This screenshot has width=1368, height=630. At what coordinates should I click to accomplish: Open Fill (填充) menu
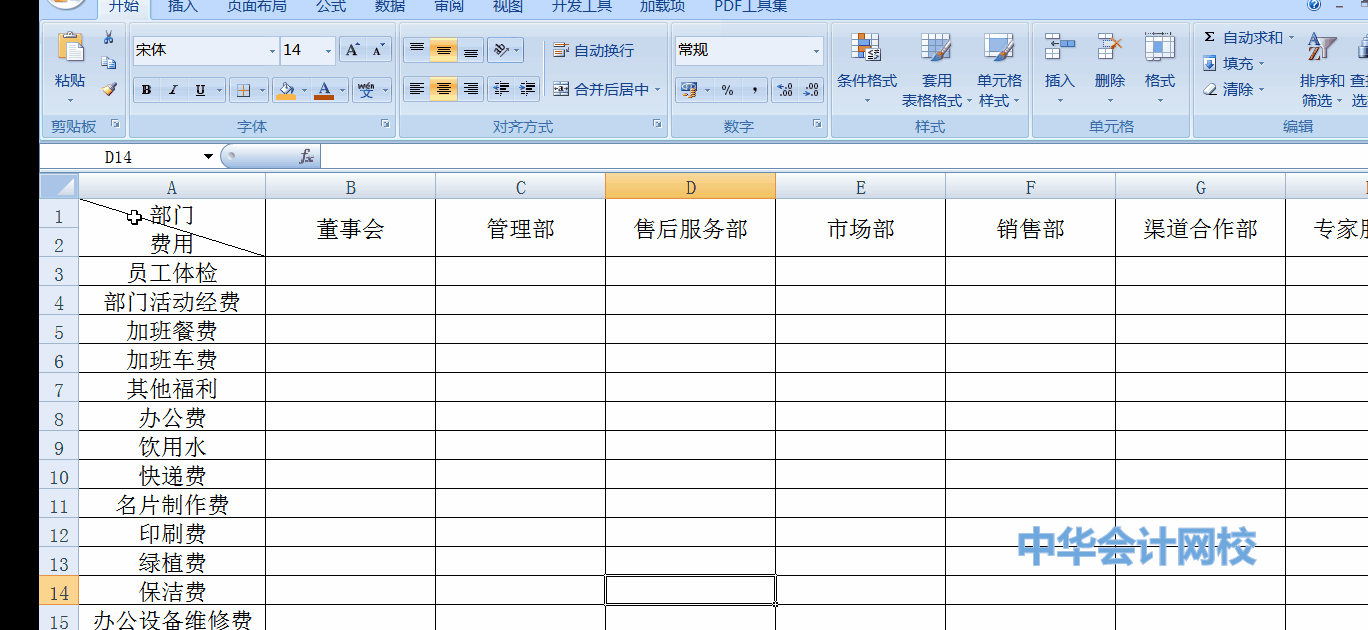[1234, 63]
